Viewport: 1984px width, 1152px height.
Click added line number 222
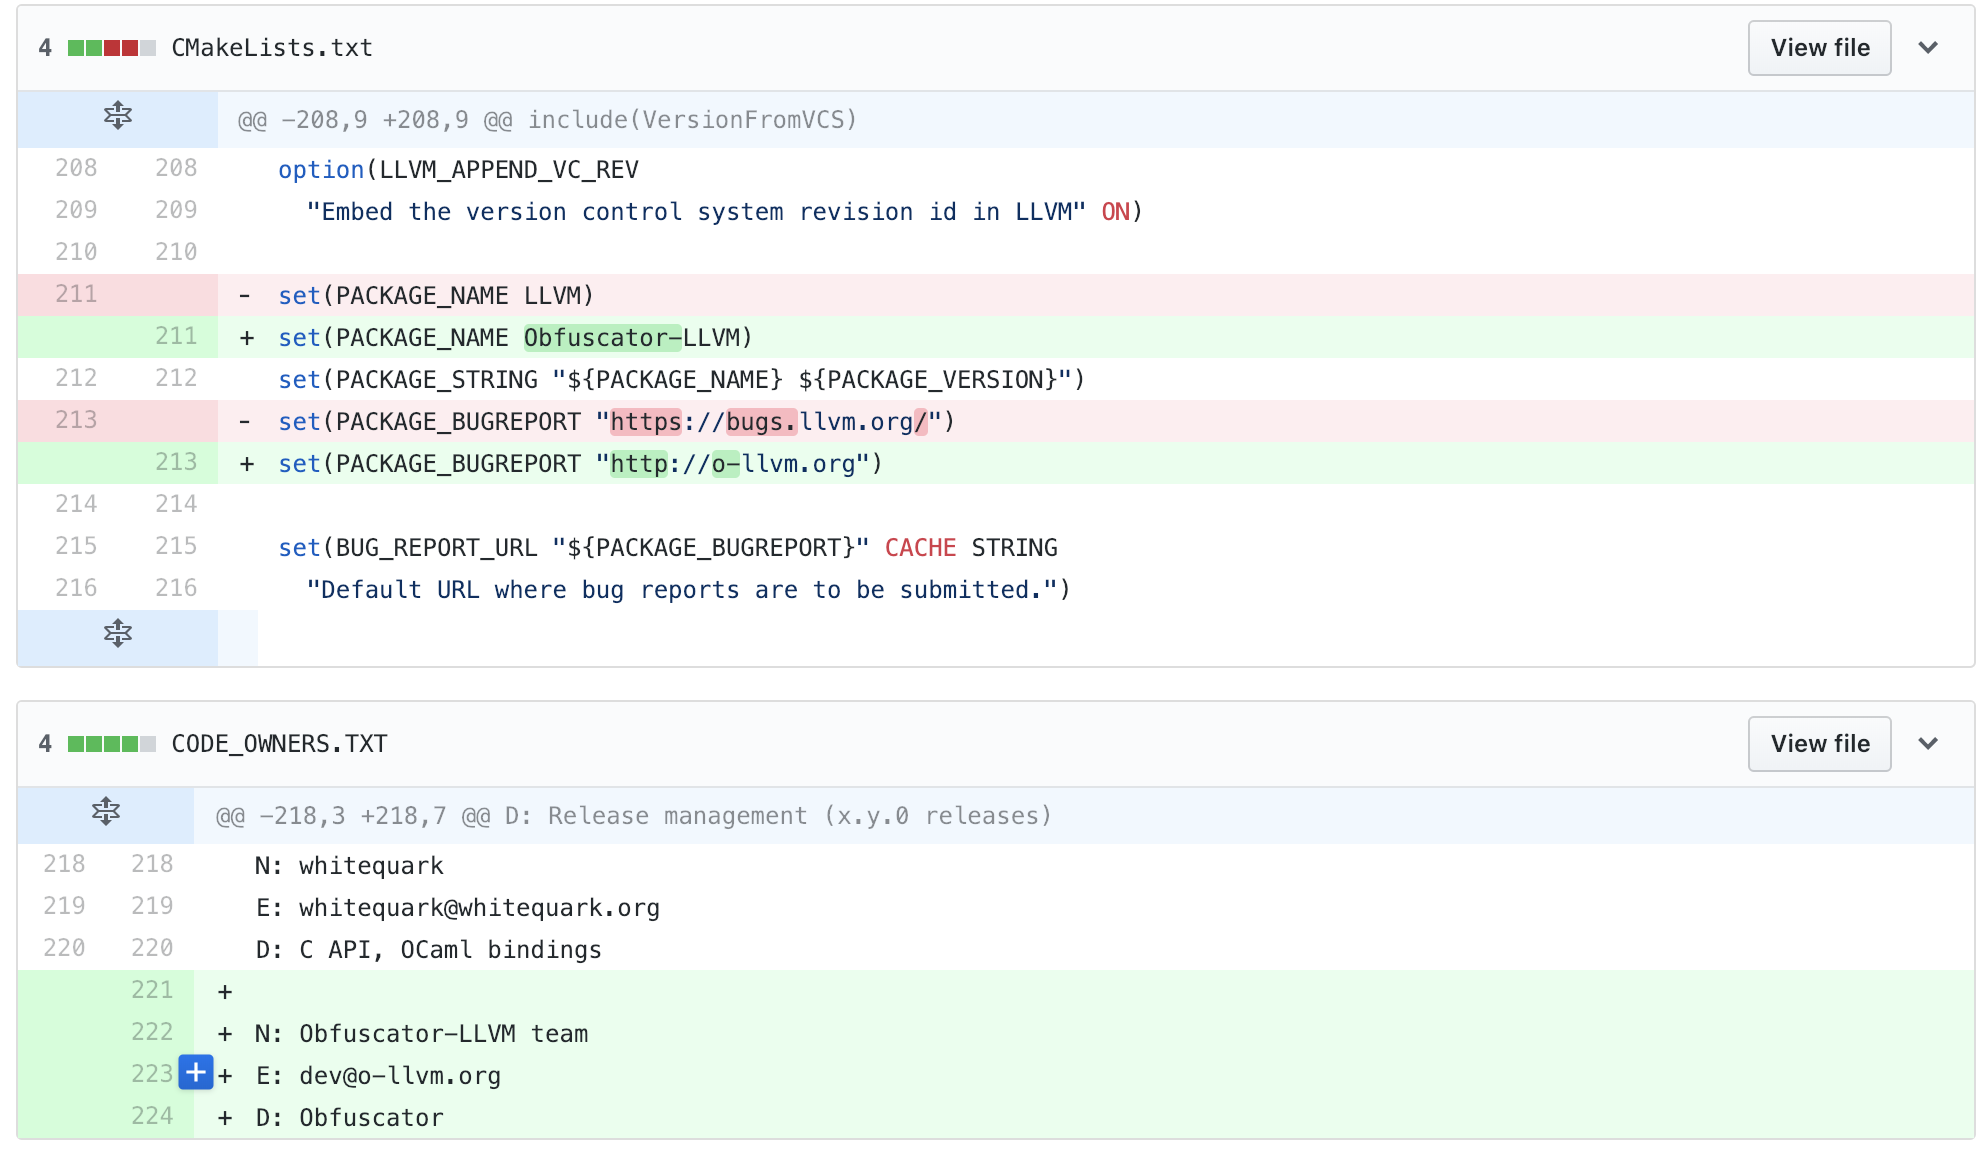152,1032
